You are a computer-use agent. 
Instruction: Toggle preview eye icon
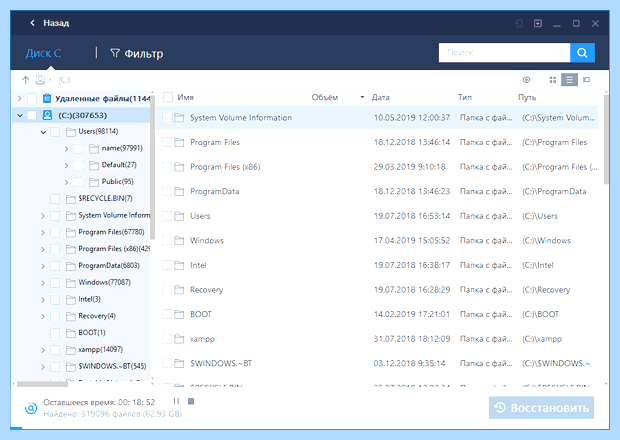[526, 80]
